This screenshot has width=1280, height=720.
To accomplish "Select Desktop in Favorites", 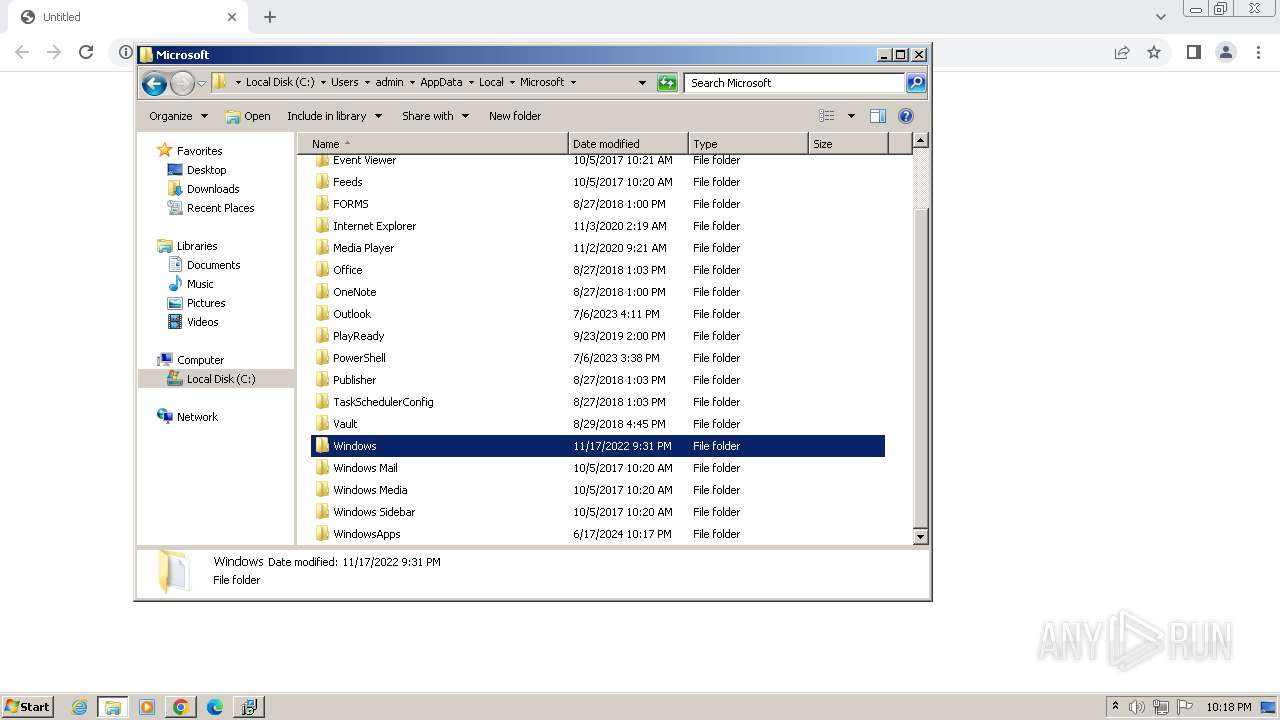I will (206, 170).
